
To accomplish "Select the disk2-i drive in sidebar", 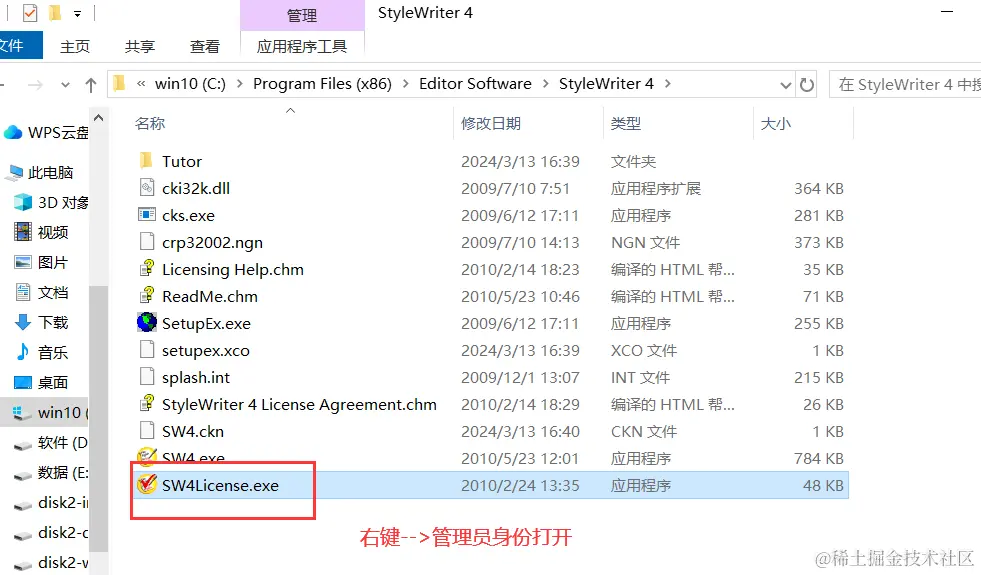I will point(51,502).
